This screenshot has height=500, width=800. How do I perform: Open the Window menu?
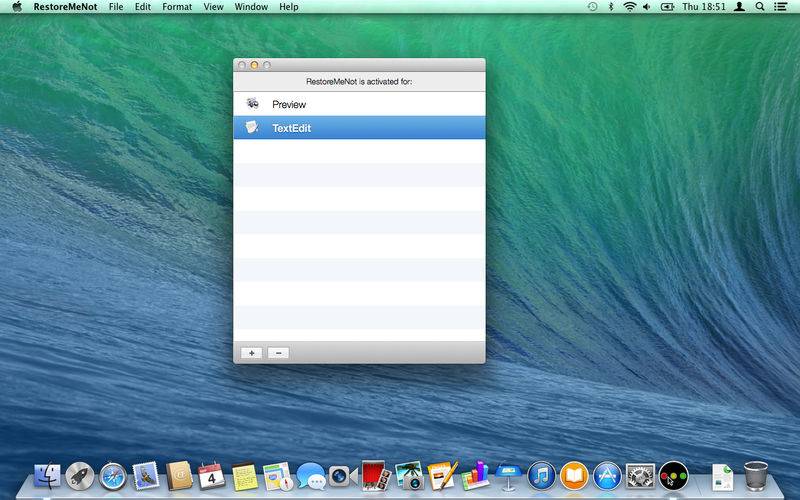pyautogui.click(x=251, y=7)
